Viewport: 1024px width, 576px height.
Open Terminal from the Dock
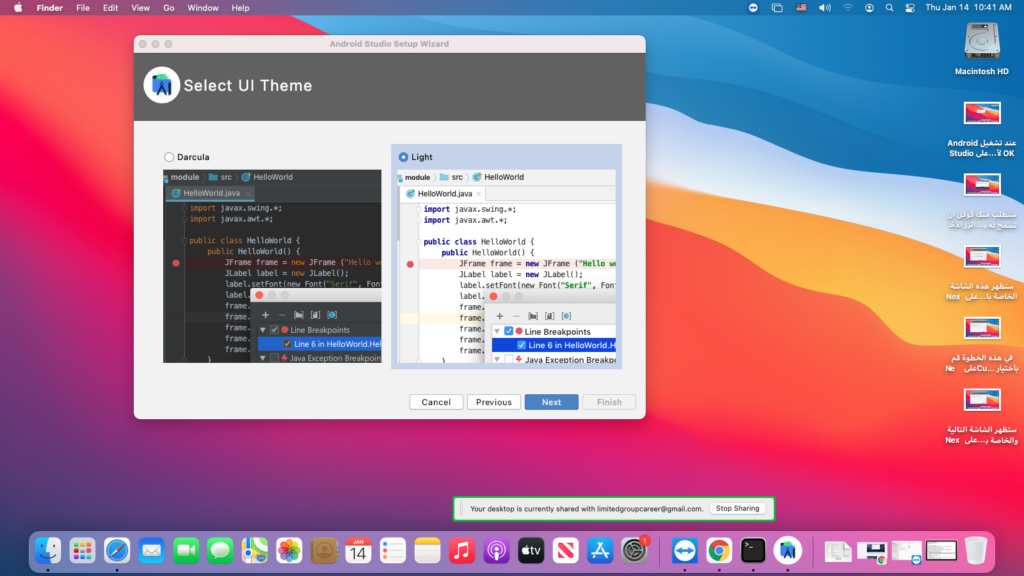[x=753, y=551]
